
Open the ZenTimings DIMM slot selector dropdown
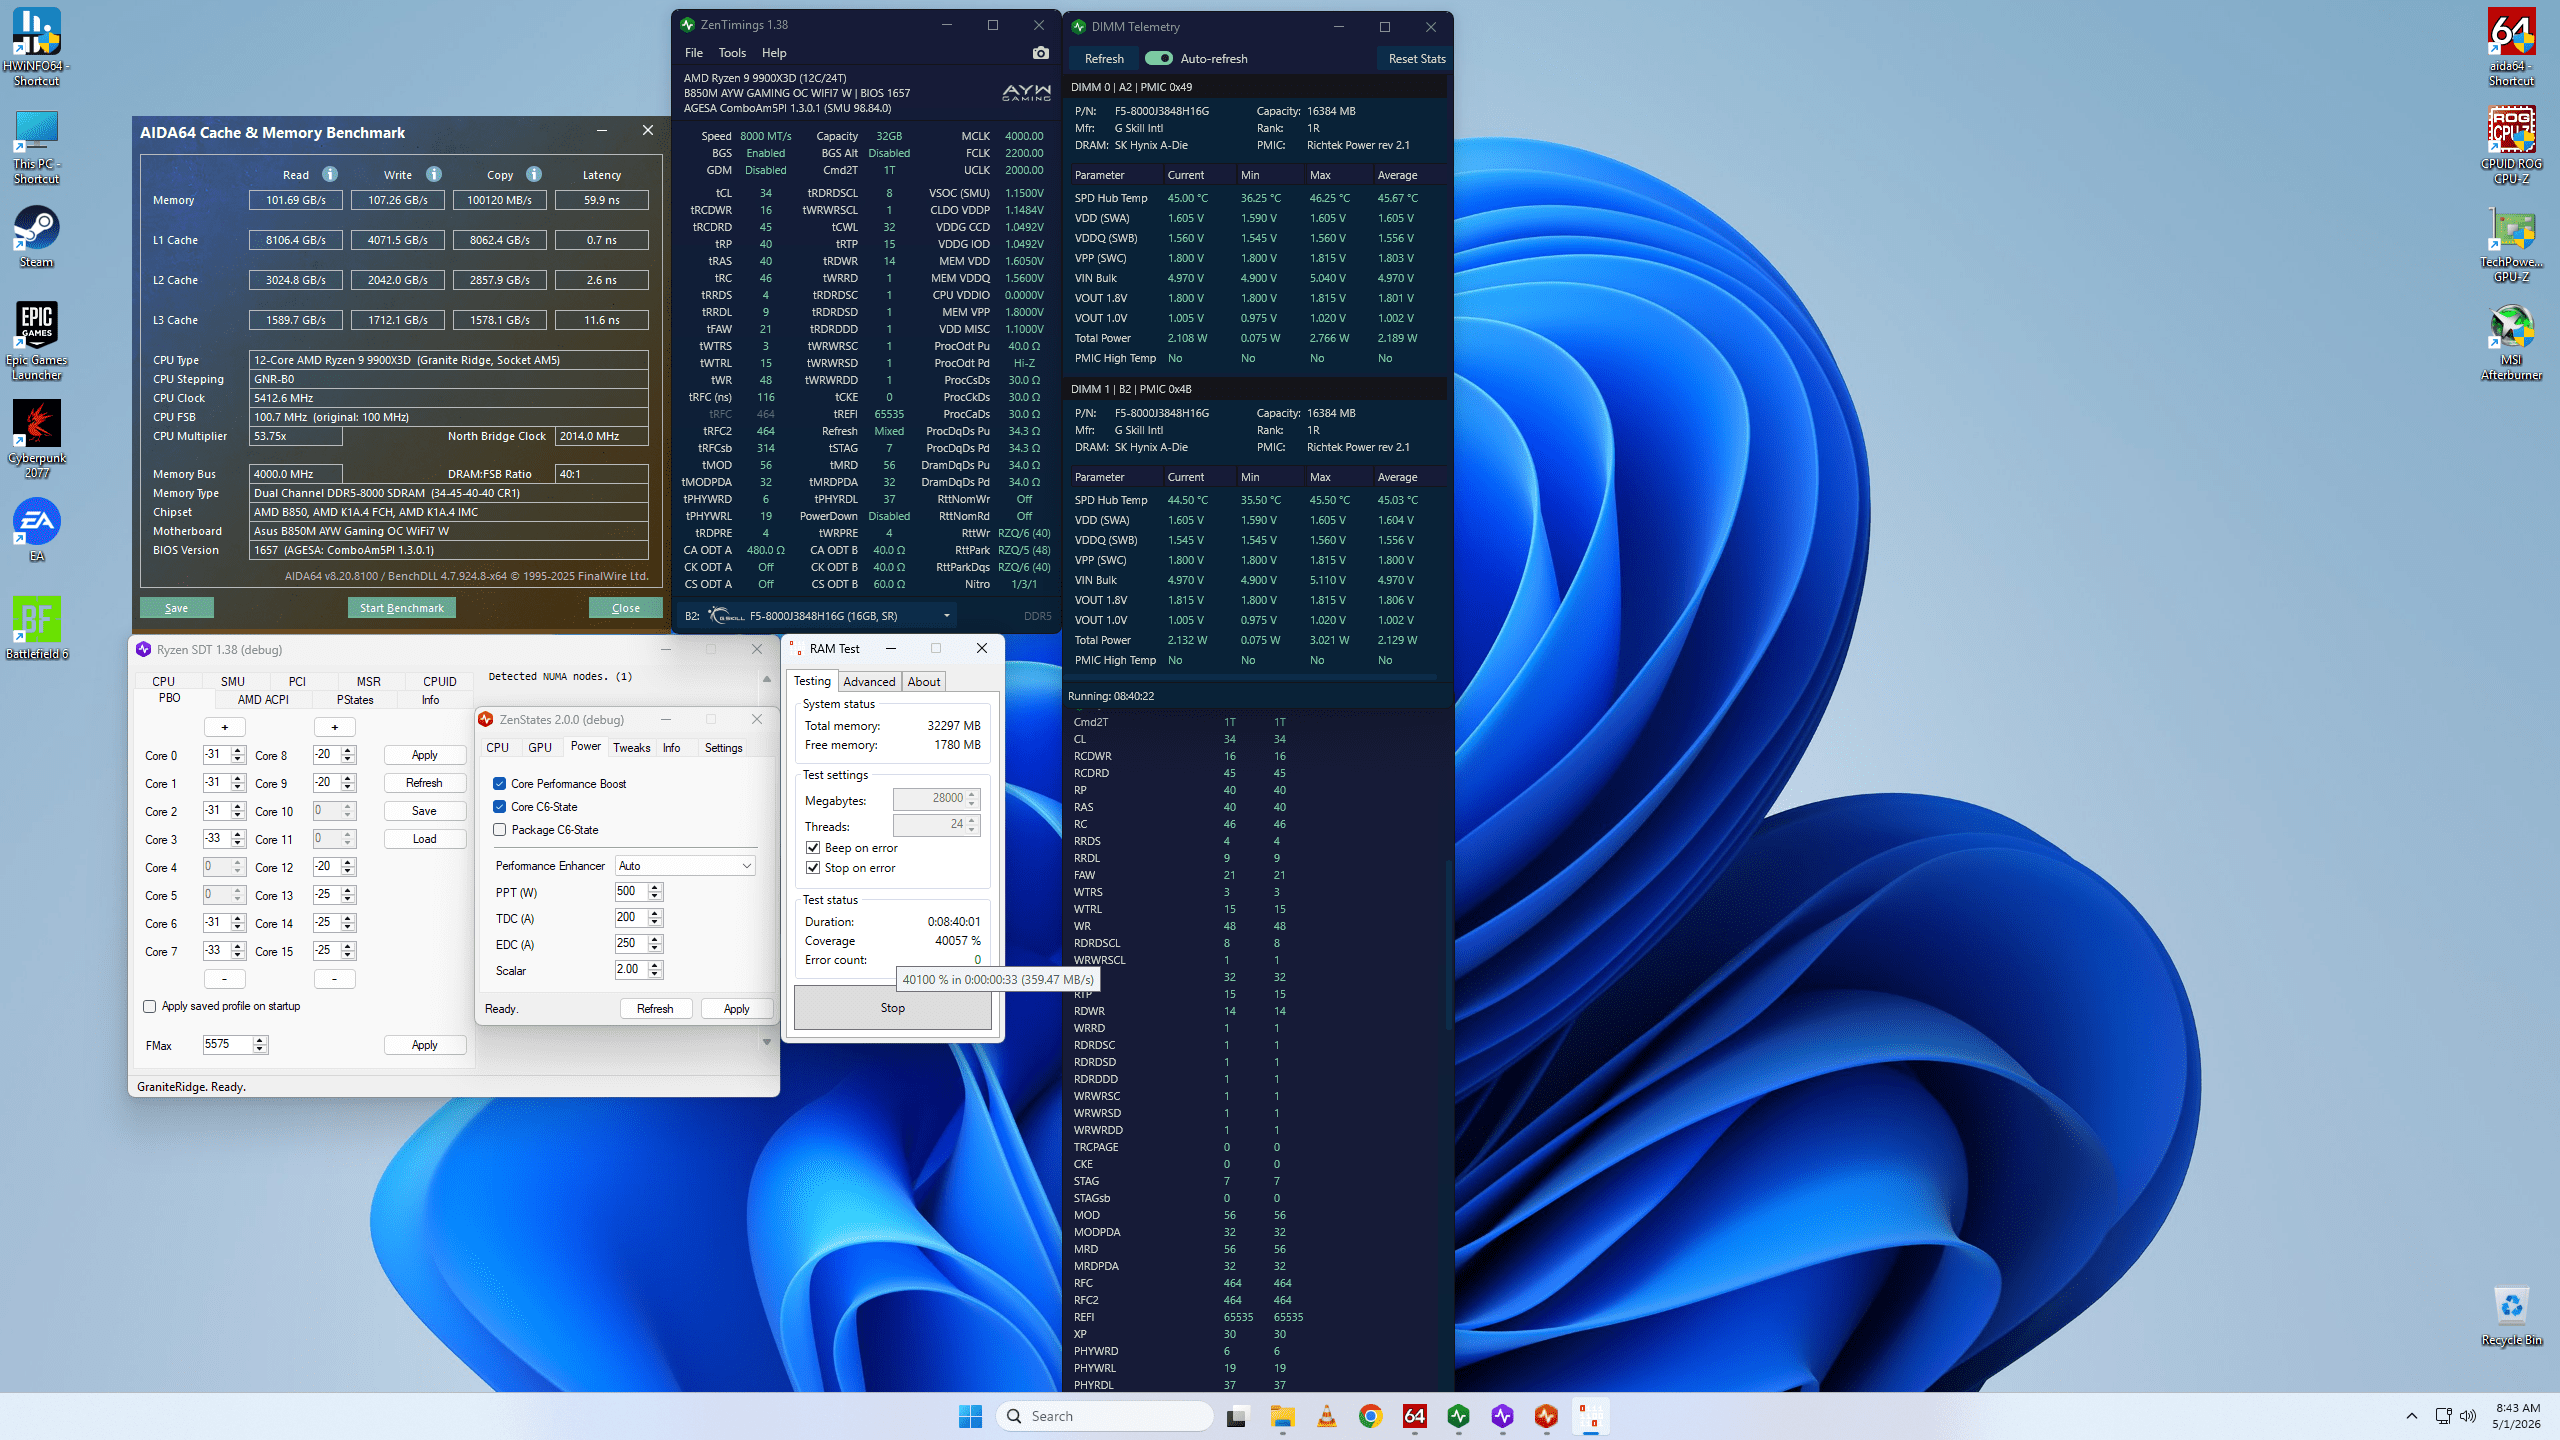point(816,615)
